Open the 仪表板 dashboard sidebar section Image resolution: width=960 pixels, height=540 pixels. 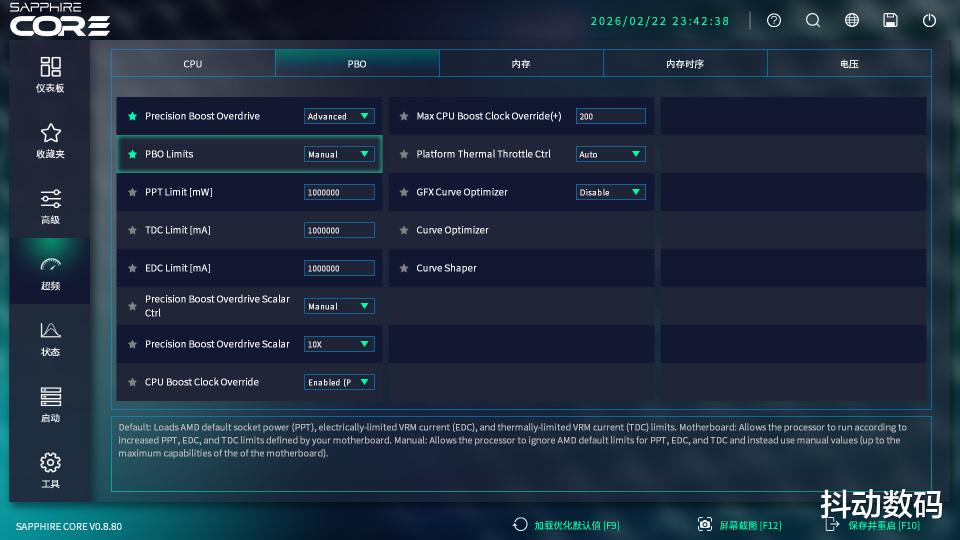pos(50,74)
